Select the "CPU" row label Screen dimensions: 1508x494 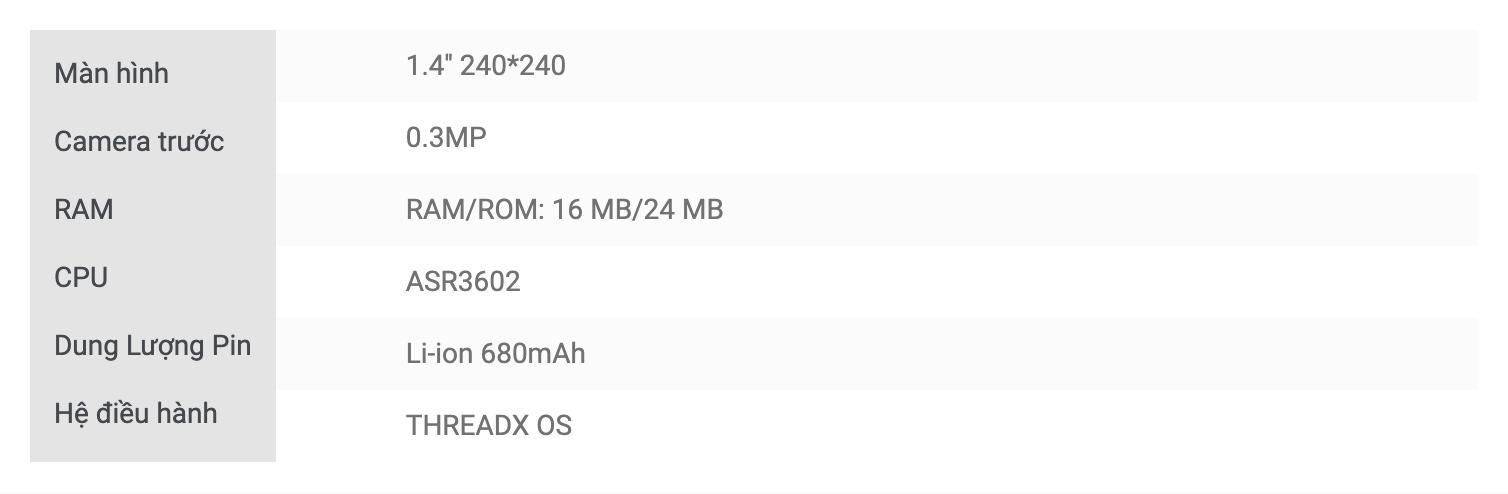(81, 278)
